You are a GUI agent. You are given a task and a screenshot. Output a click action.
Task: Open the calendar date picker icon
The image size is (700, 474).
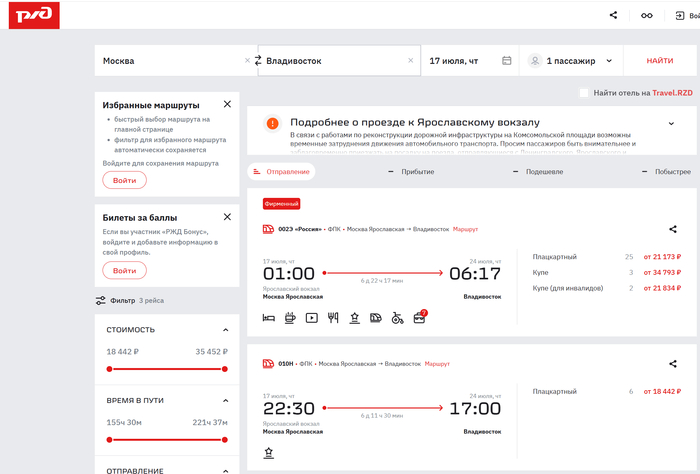[x=507, y=61]
